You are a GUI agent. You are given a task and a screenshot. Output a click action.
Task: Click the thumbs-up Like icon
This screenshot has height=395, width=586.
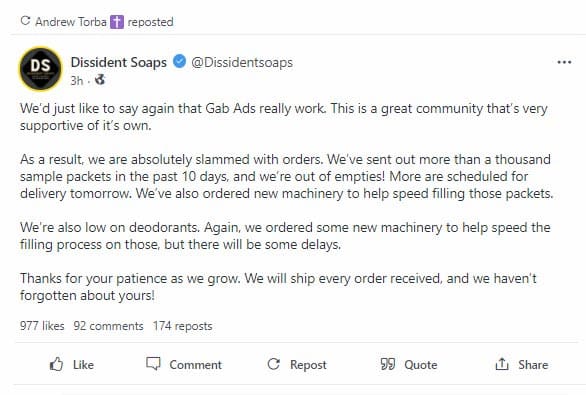coord(56,364)
